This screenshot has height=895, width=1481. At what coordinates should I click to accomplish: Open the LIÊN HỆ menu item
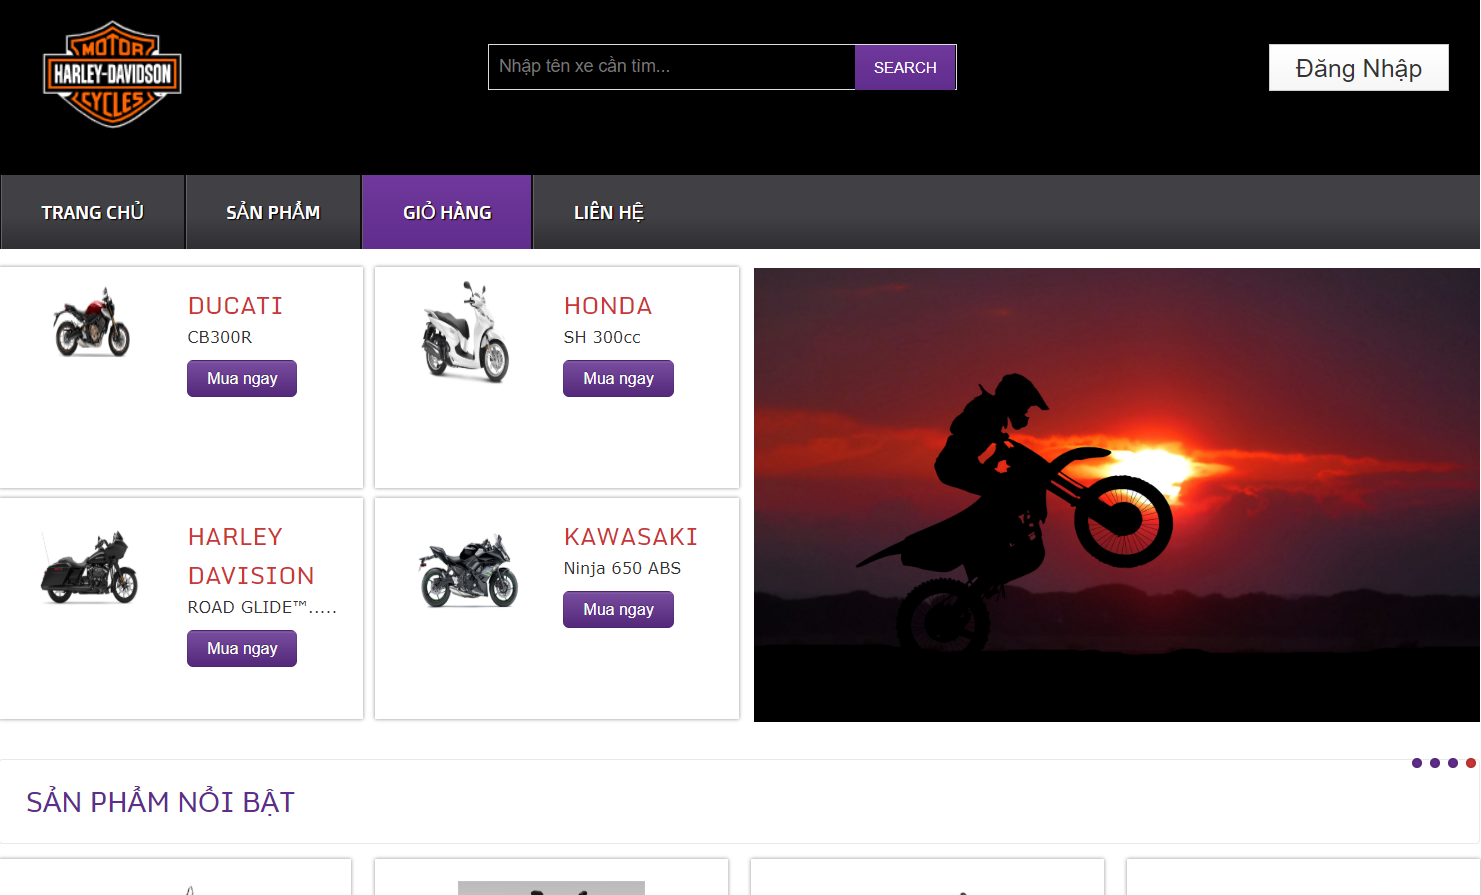[x=609, y=212]
